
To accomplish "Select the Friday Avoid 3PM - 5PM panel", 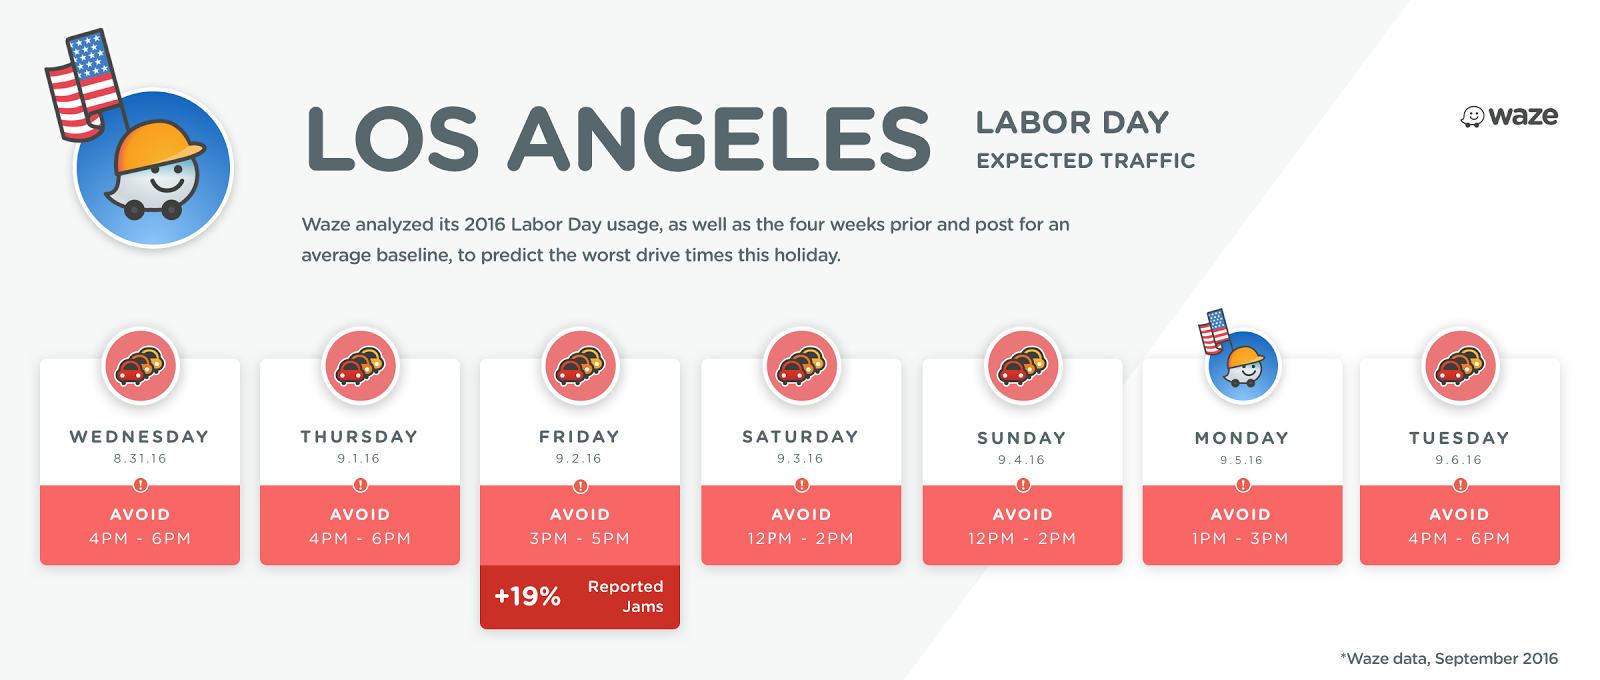I will (x=580, y=526).
